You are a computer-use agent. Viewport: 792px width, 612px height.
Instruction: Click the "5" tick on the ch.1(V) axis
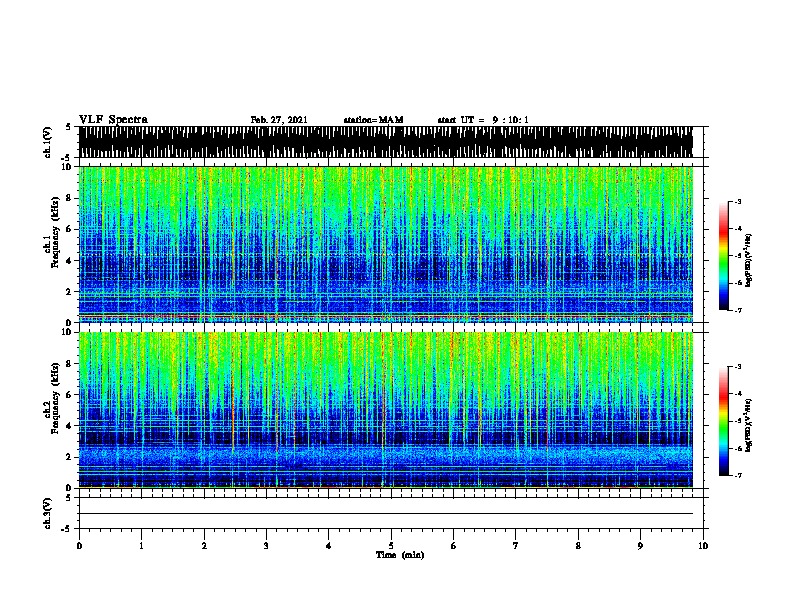tap(69, 127)
